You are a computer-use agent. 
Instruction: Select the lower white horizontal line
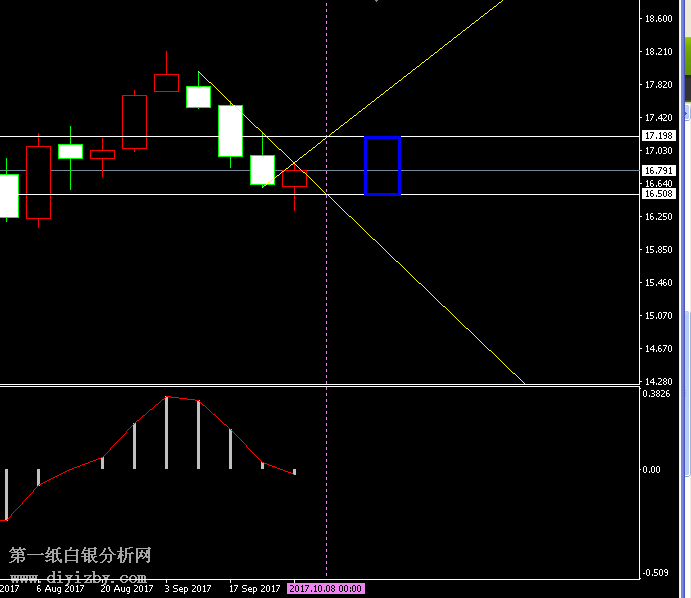500,194
